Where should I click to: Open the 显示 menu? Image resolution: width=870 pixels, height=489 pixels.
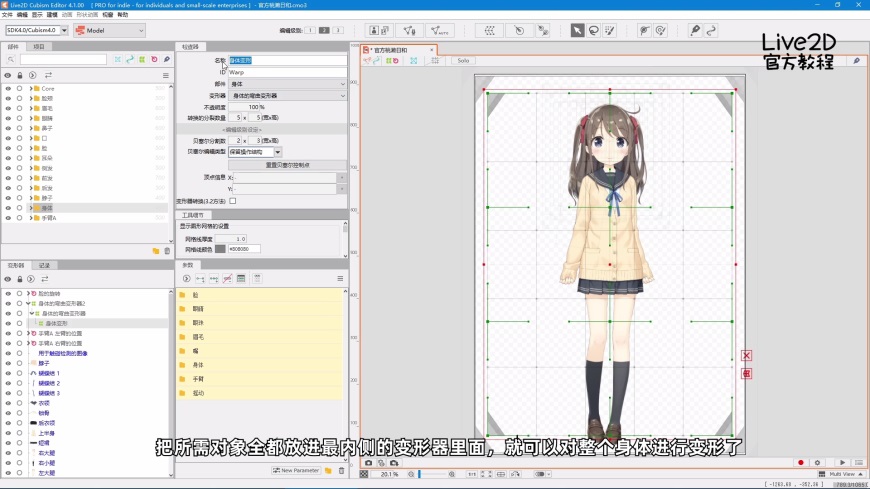pyautogui.click(x=37, y=15)
